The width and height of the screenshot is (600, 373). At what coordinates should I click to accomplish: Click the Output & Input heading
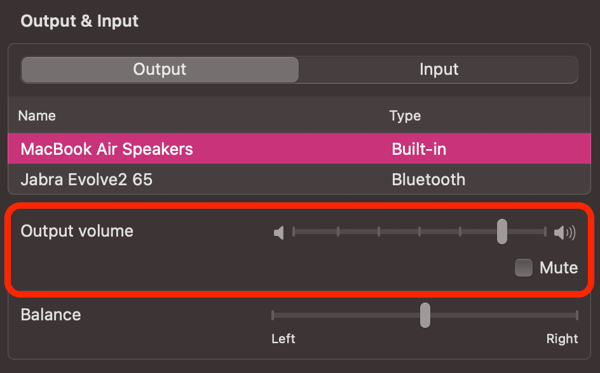click(x=79, y=21)
